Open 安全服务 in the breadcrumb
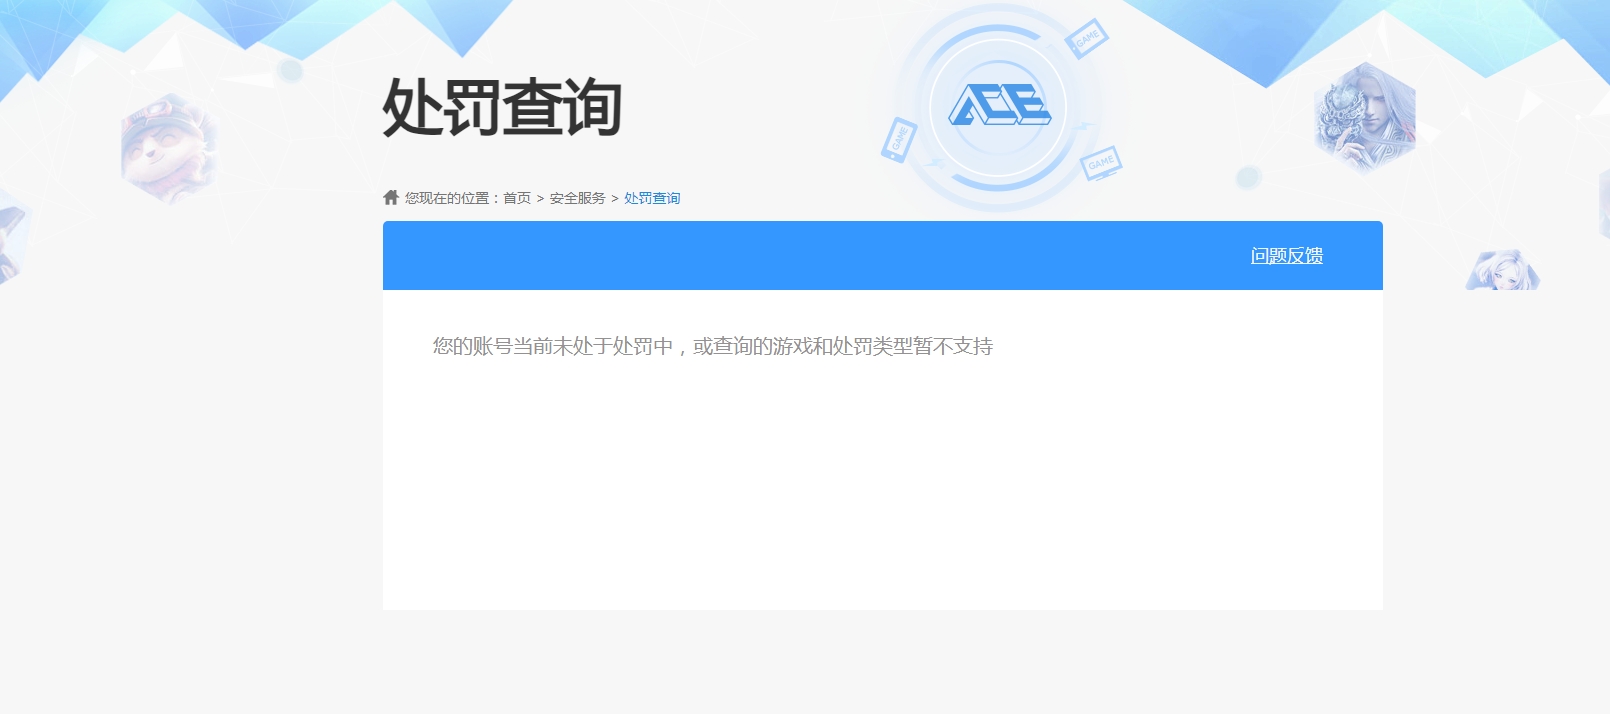1610x714 pixels. (x=577, y=198)
